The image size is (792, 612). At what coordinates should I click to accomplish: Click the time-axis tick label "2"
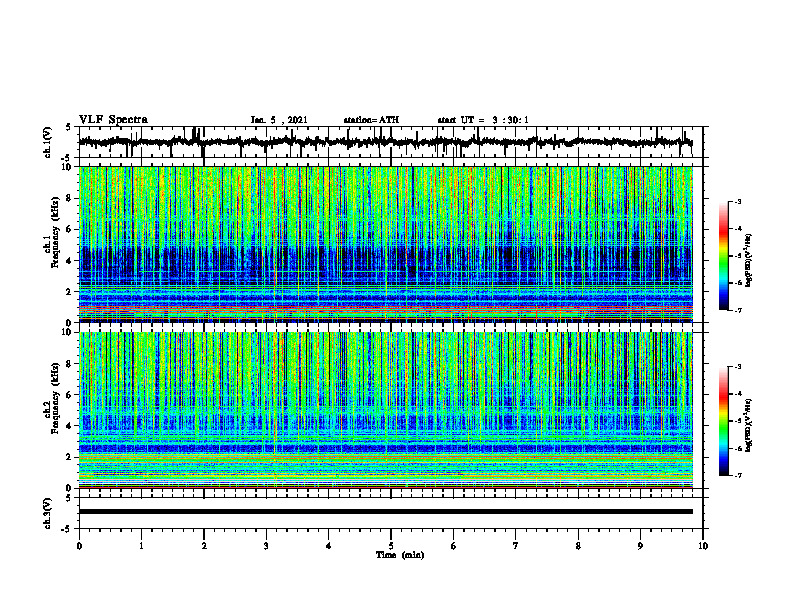[x=204, y=546]
